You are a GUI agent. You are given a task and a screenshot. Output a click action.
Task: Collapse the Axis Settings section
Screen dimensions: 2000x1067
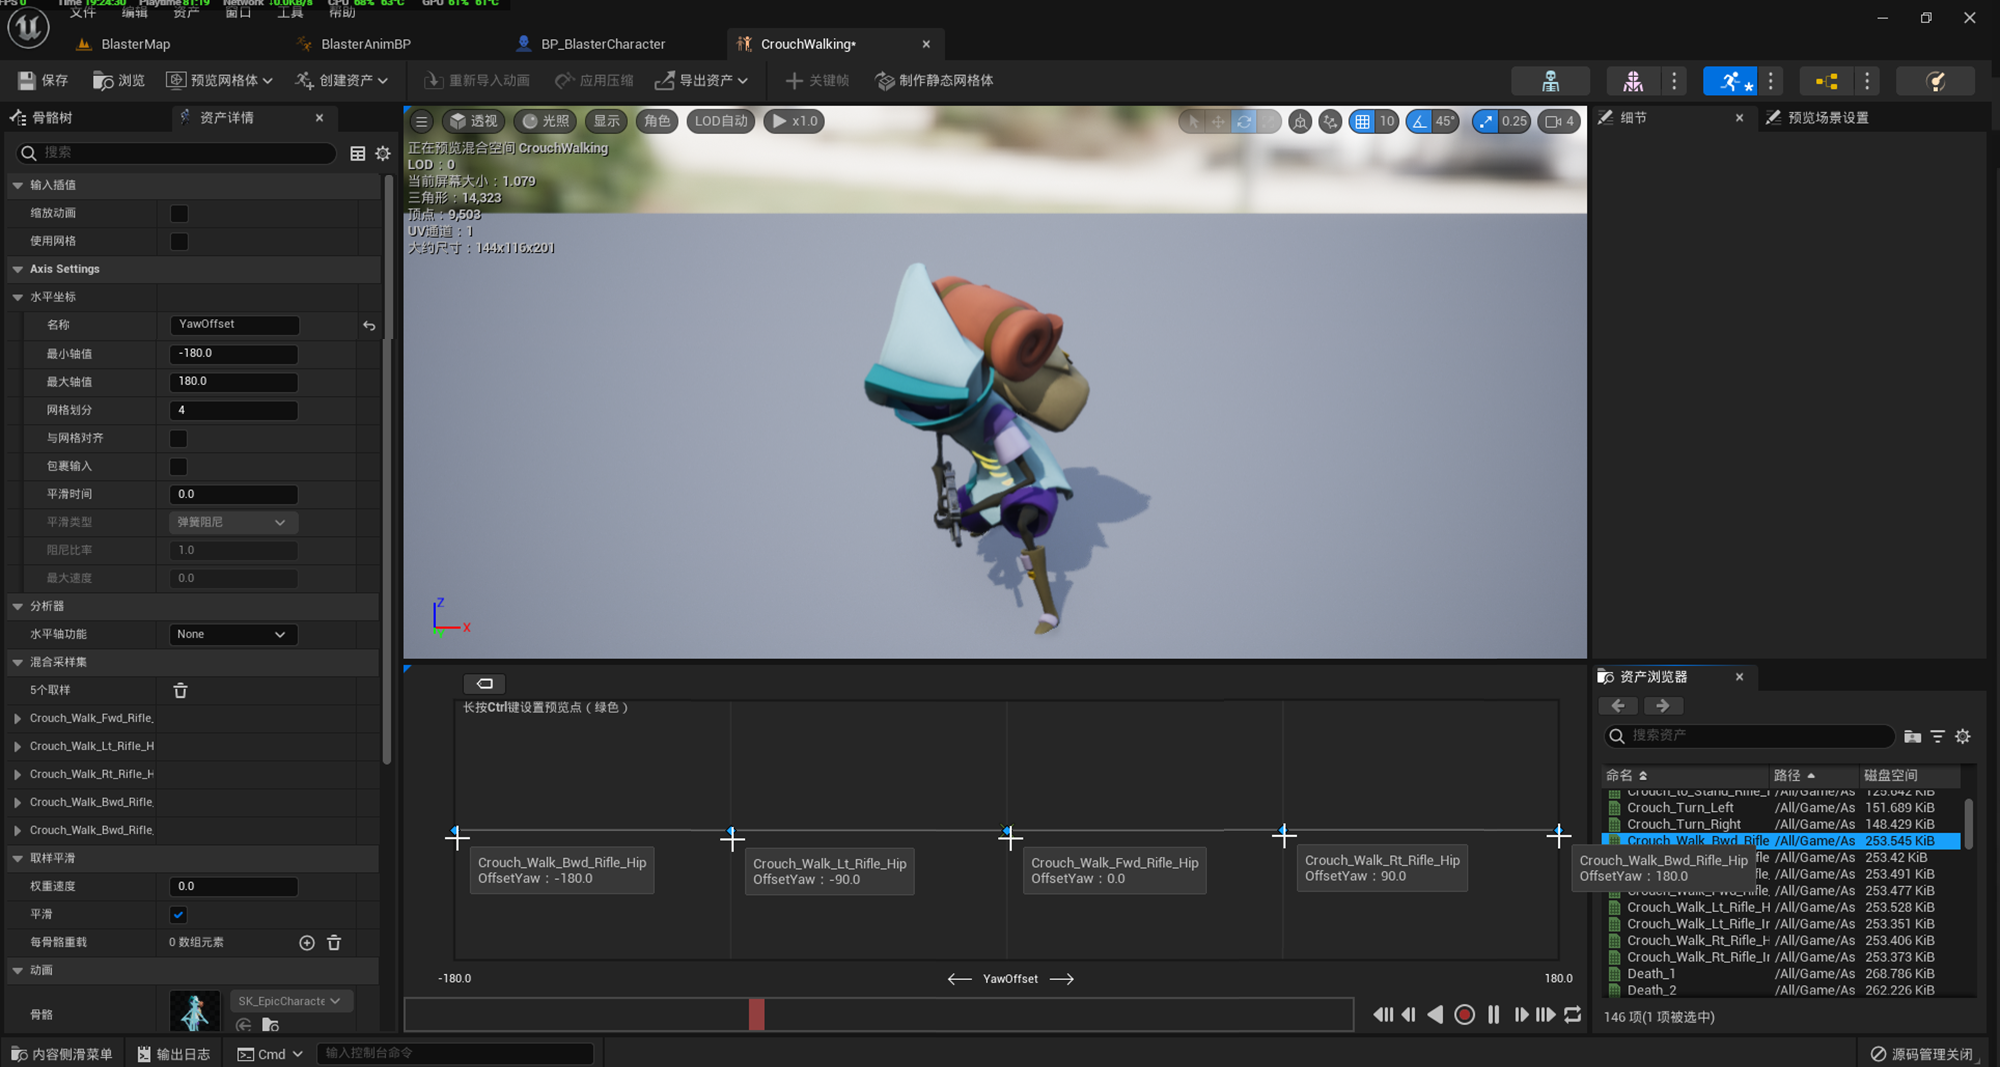pos(17,269)
